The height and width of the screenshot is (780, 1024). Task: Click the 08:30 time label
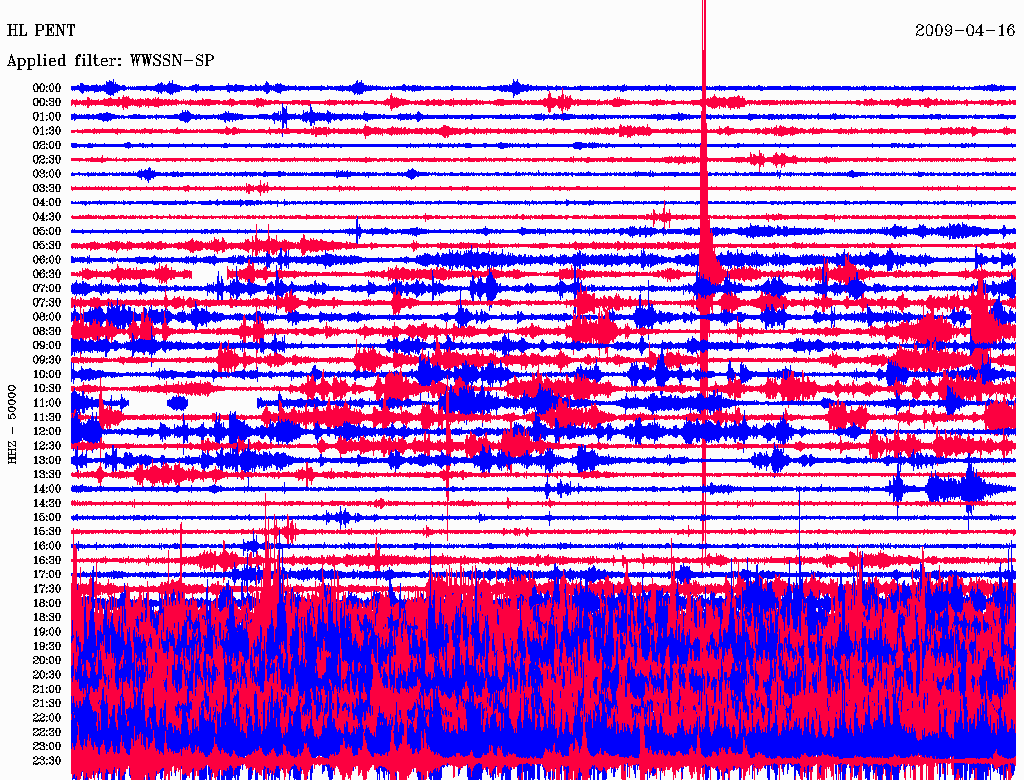click(x=47, y=331)
